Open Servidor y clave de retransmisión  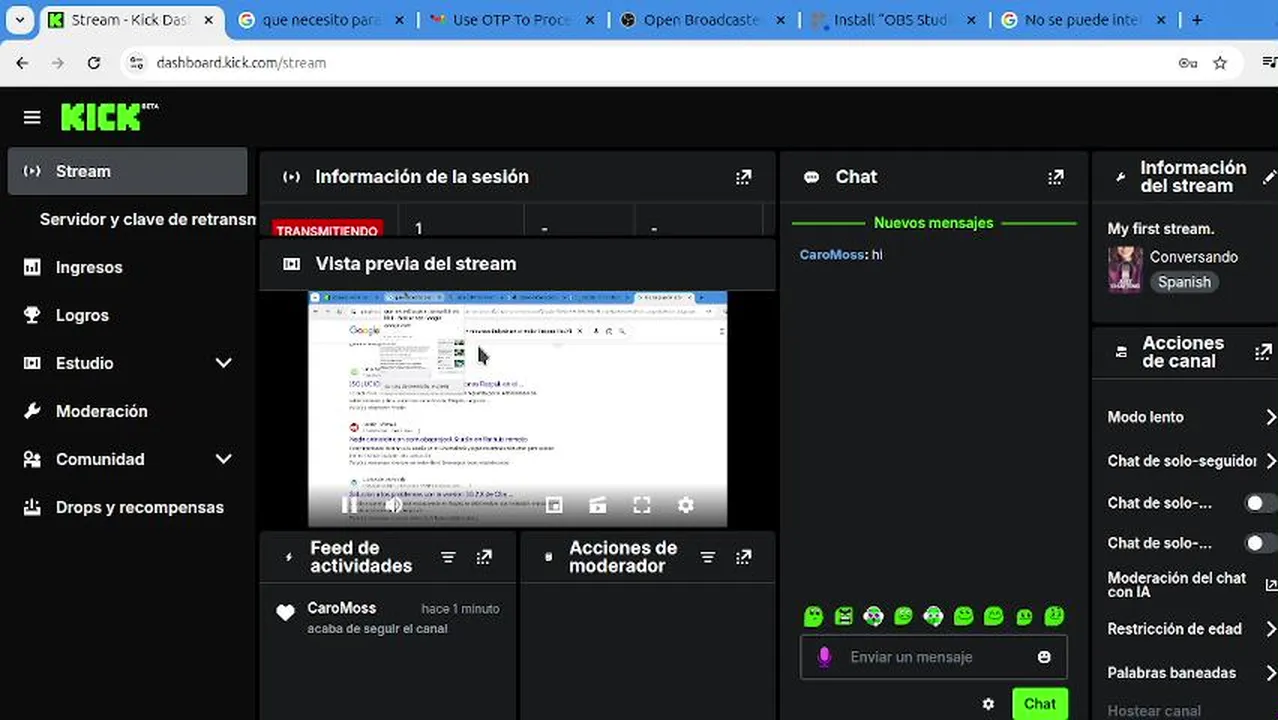tap(147, 219)
